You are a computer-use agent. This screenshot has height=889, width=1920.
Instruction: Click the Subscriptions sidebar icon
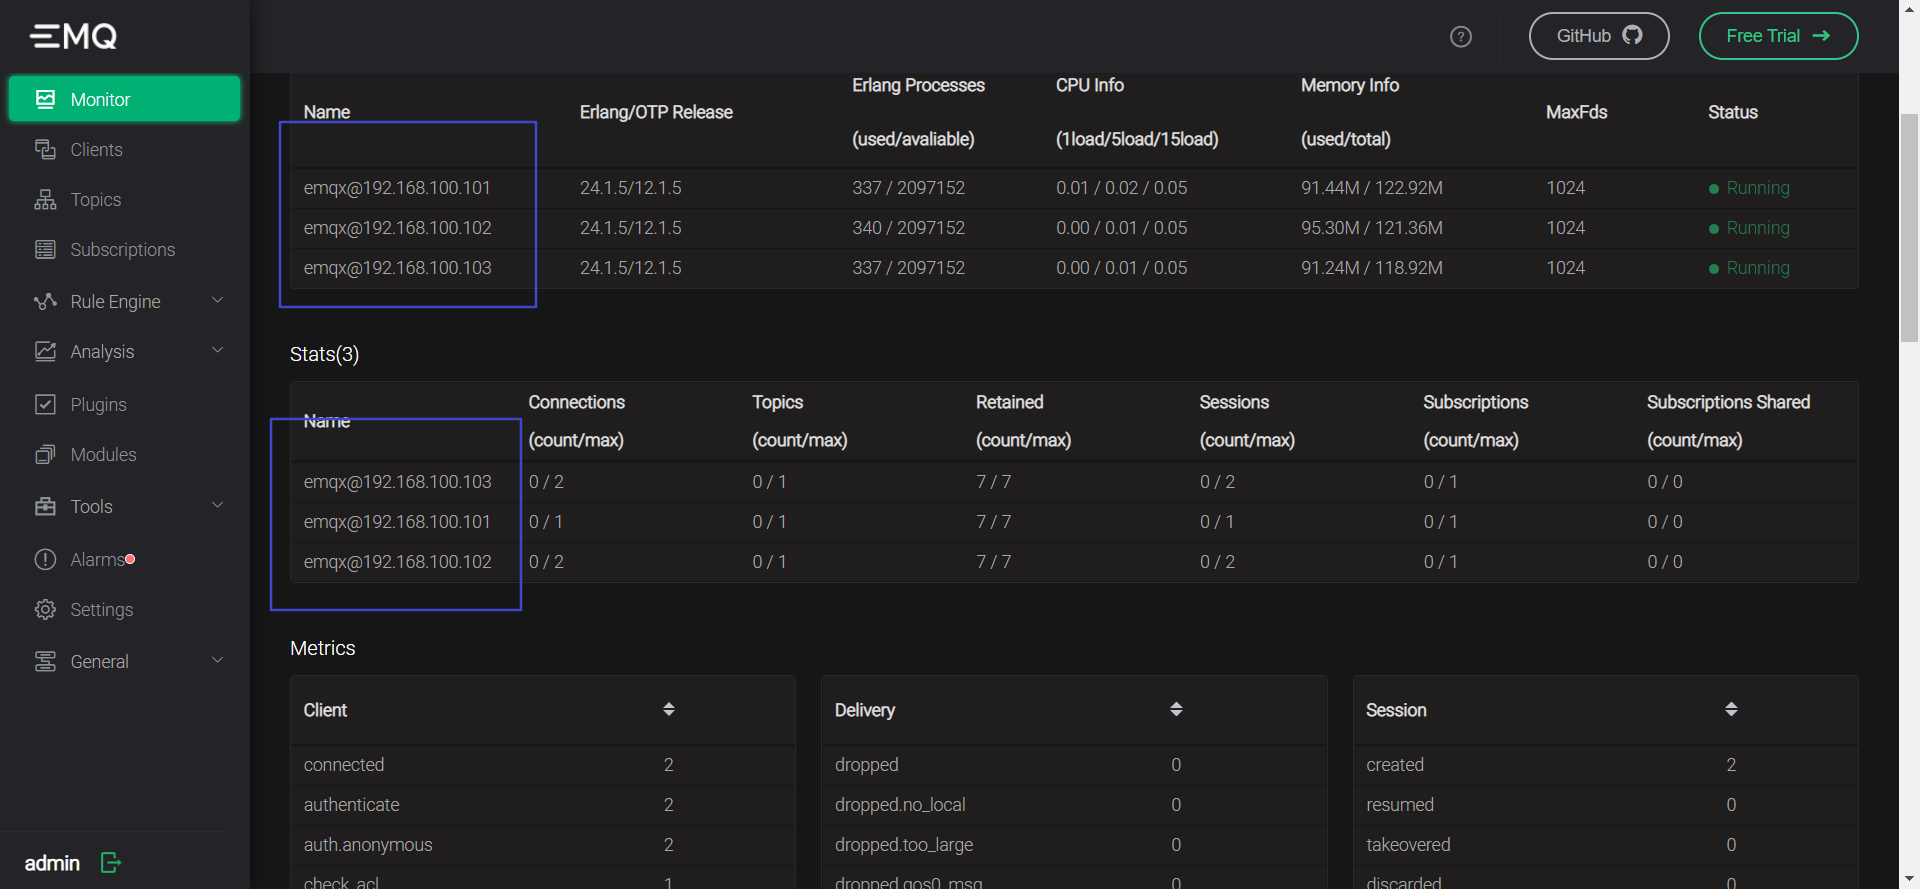click(x=45, y=249)
